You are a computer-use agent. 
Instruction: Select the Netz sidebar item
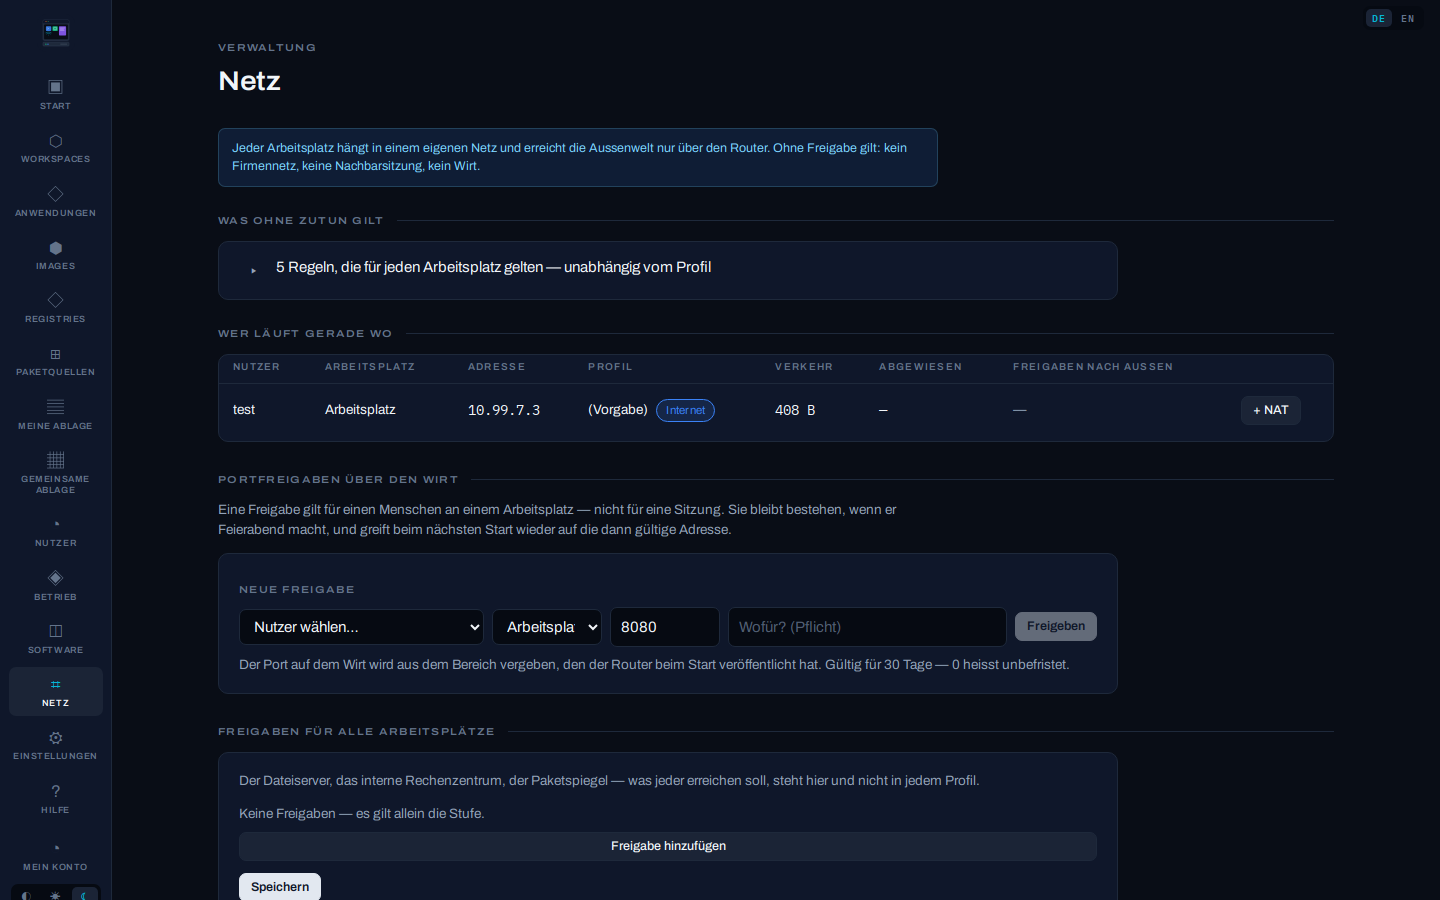(x=55, y=692)
